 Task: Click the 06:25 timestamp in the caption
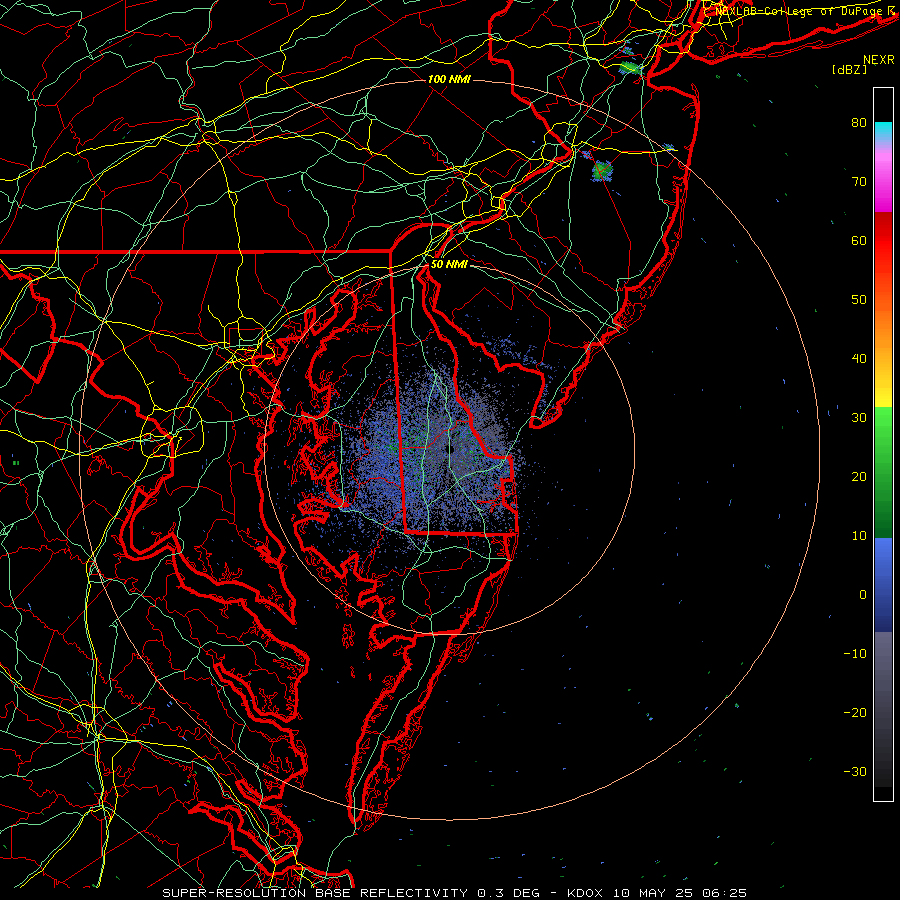[722, 893]
